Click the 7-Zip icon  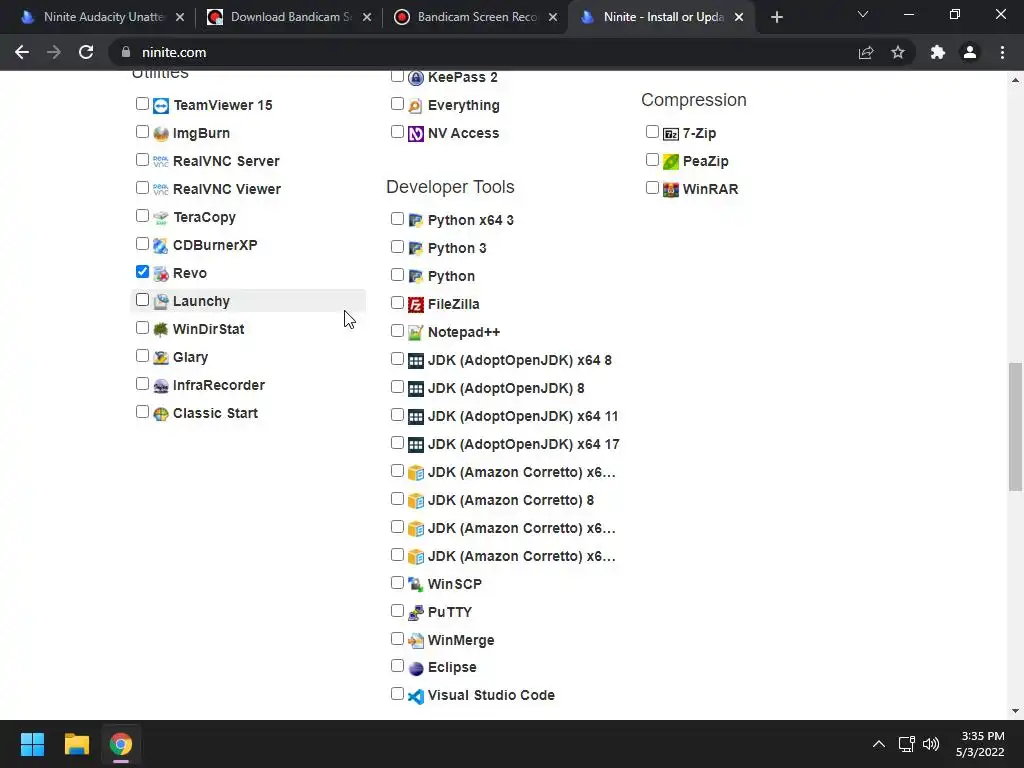[671, 133]
